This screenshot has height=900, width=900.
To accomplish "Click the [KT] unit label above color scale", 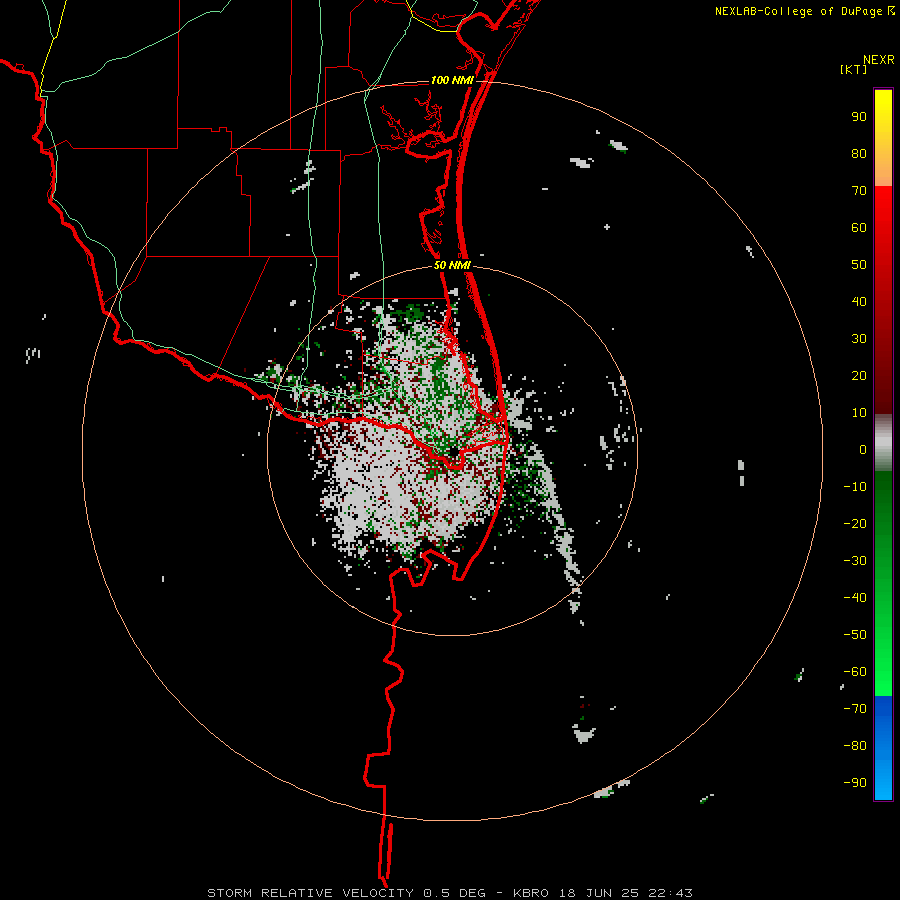I will [x=854, y=69].
